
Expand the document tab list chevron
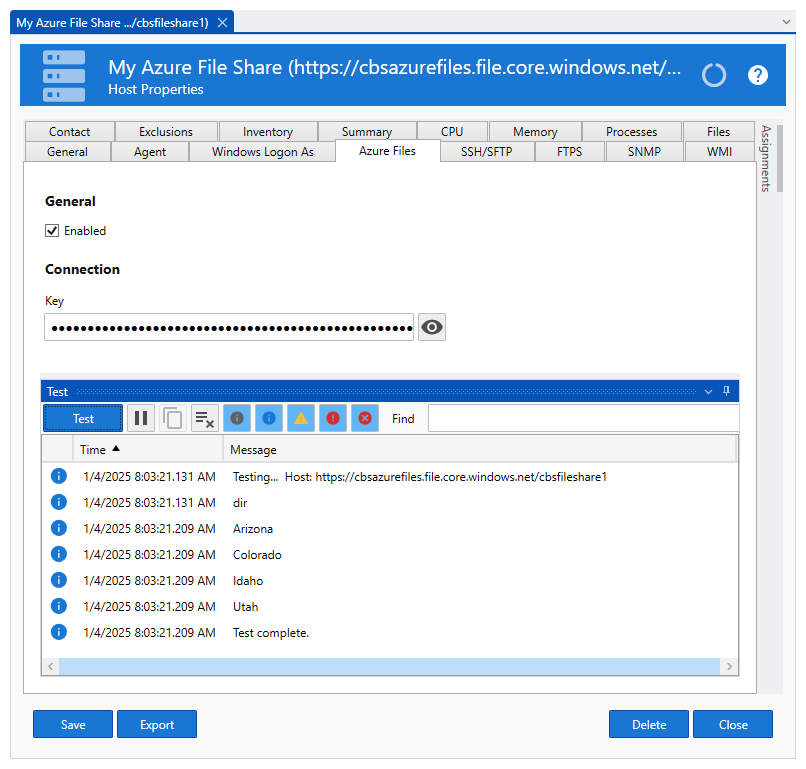tap(786, 21)
